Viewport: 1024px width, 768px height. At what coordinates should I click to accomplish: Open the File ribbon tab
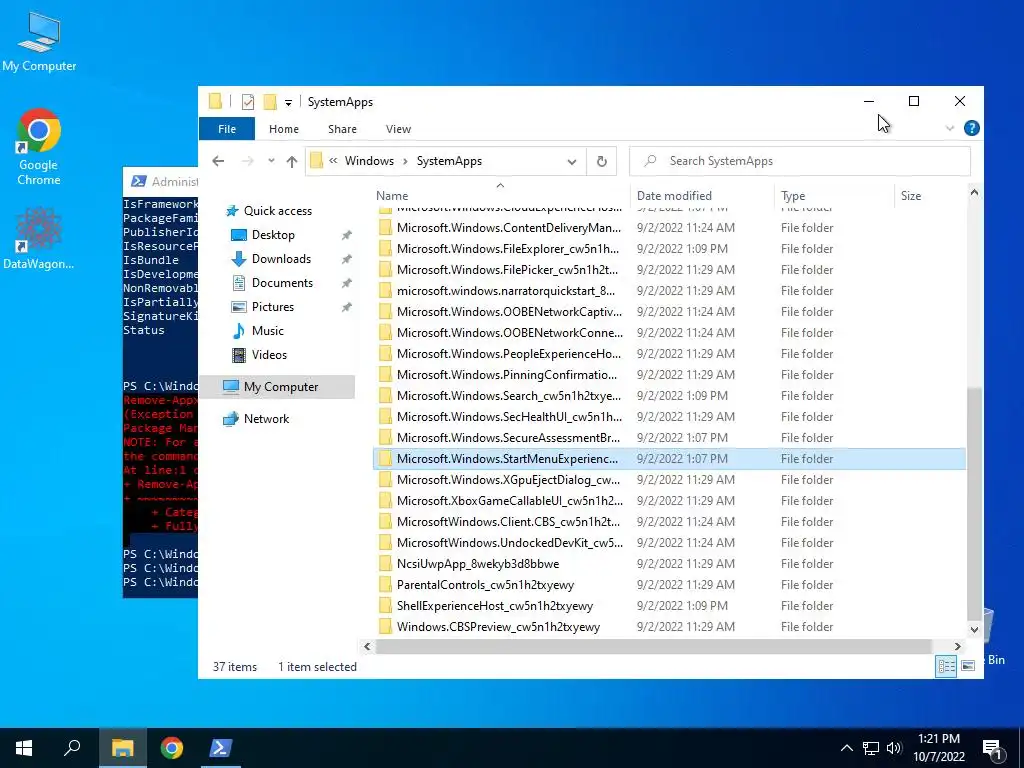227,129
